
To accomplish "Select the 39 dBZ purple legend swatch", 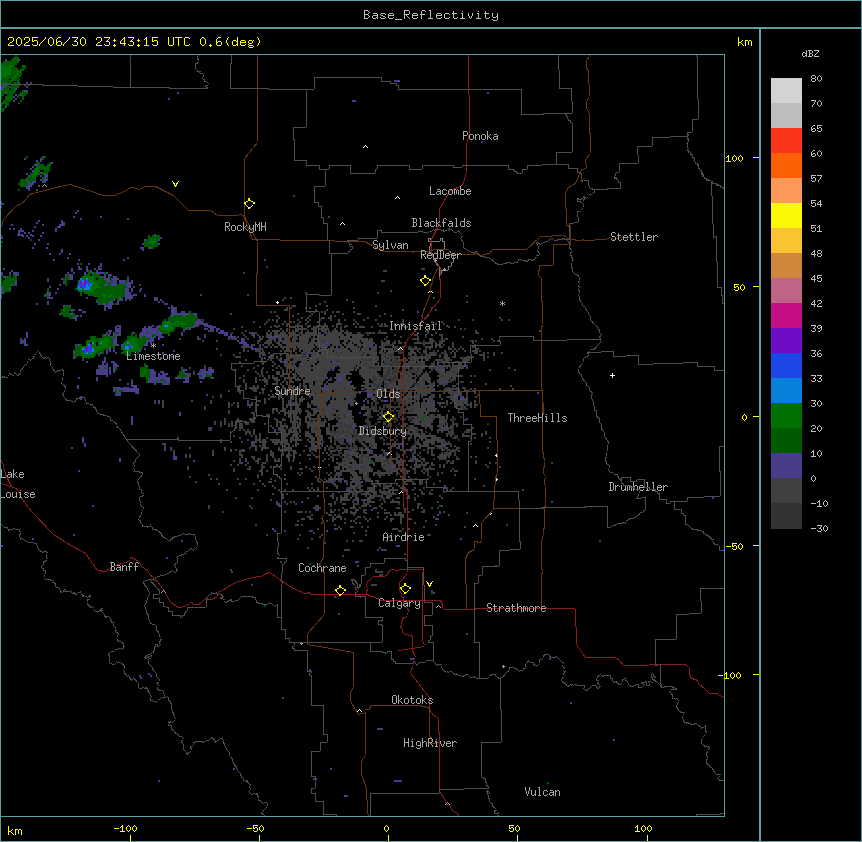I will [x=786, y=341].
